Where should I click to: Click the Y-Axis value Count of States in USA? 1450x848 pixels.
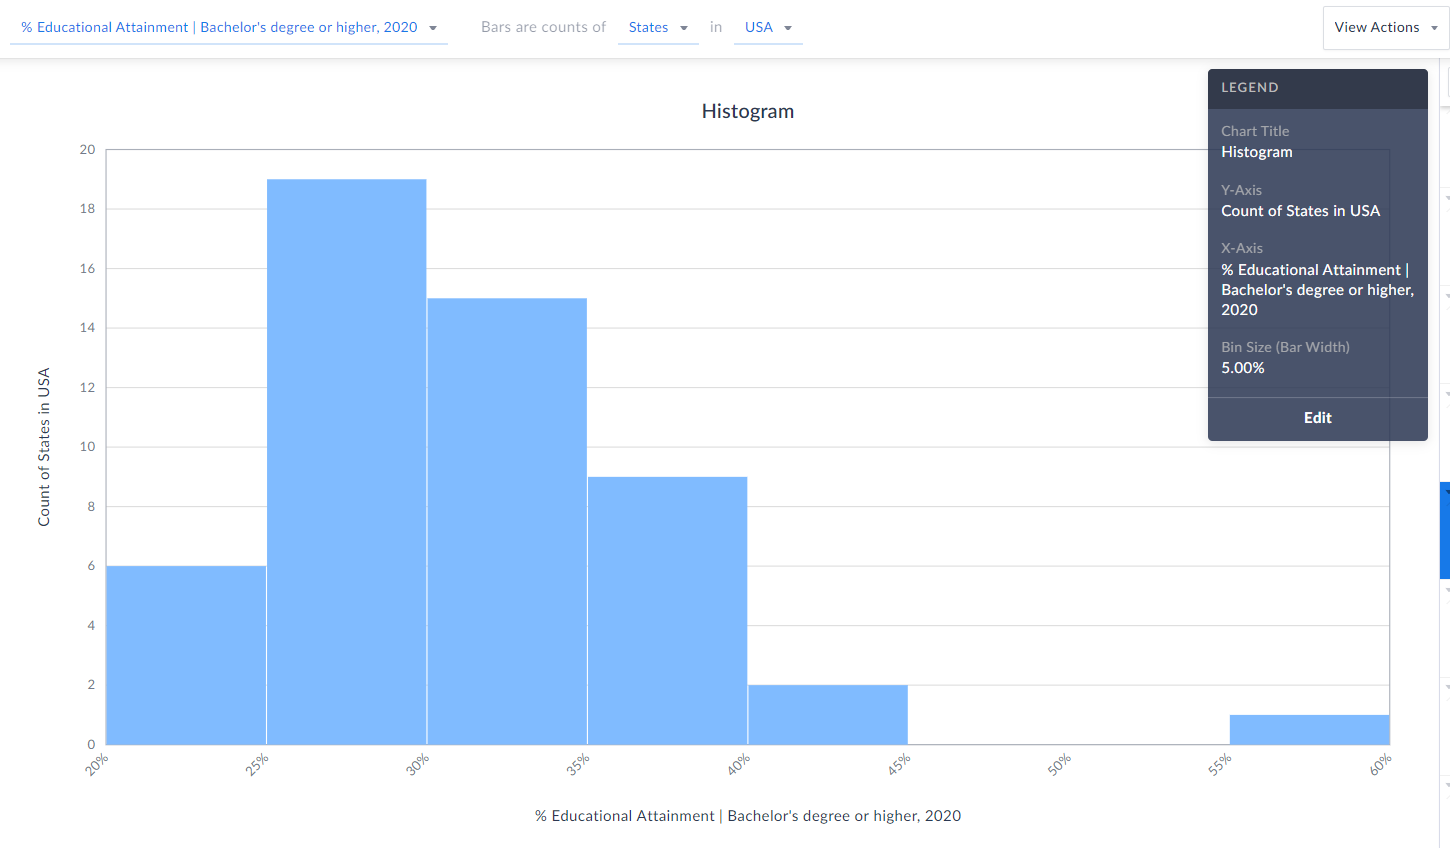(x=1301, y=211)
